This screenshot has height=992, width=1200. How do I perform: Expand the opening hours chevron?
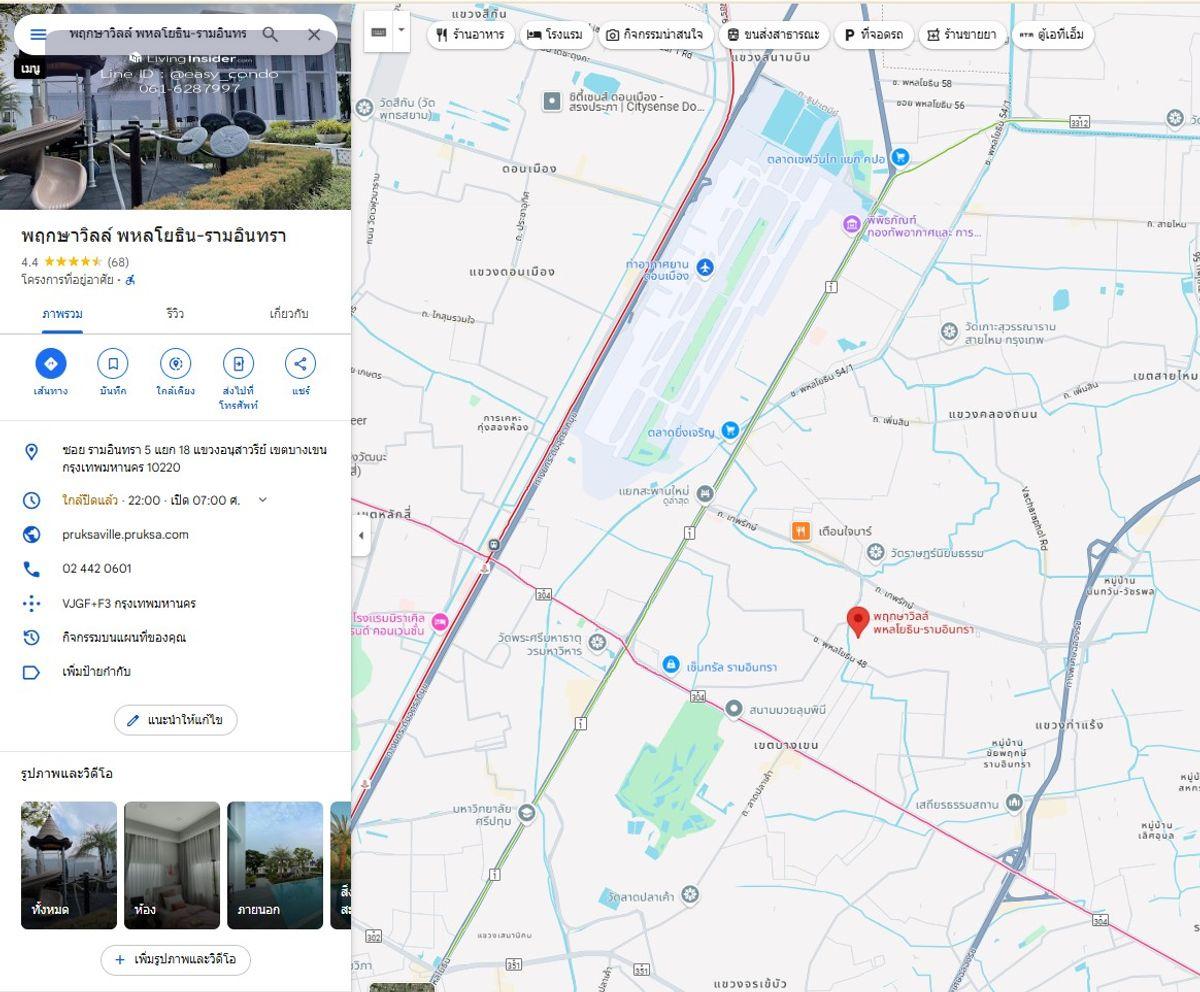[263, 500]
